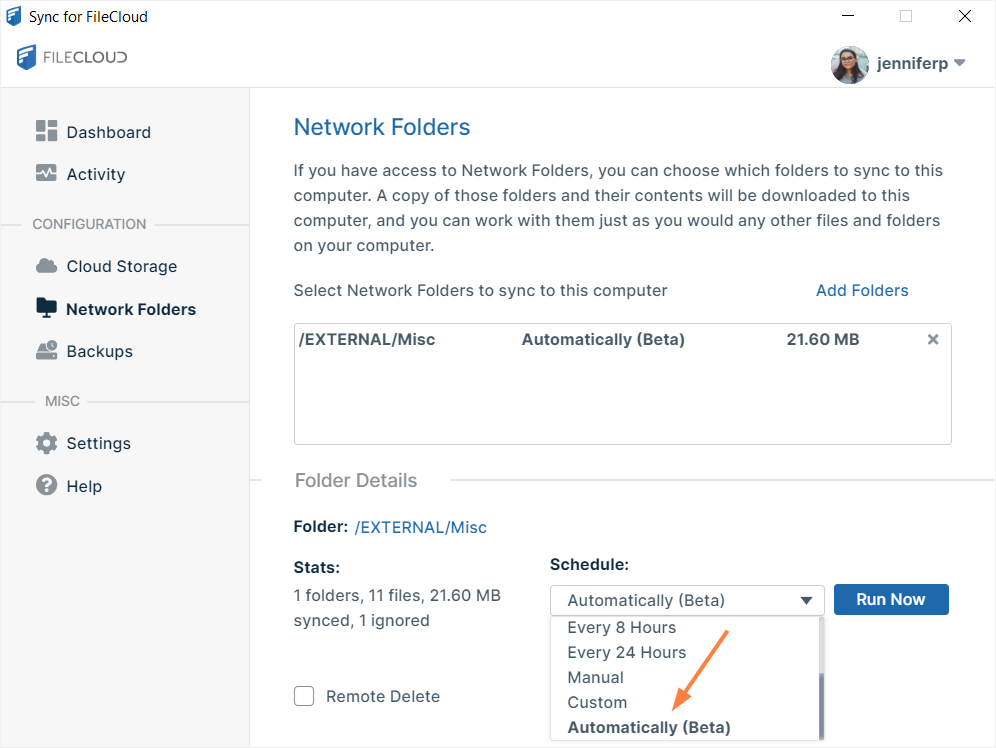Select Every 8 Hours schedule option
This screenshot has width=996, height=748.
click(x=621, y=627)
